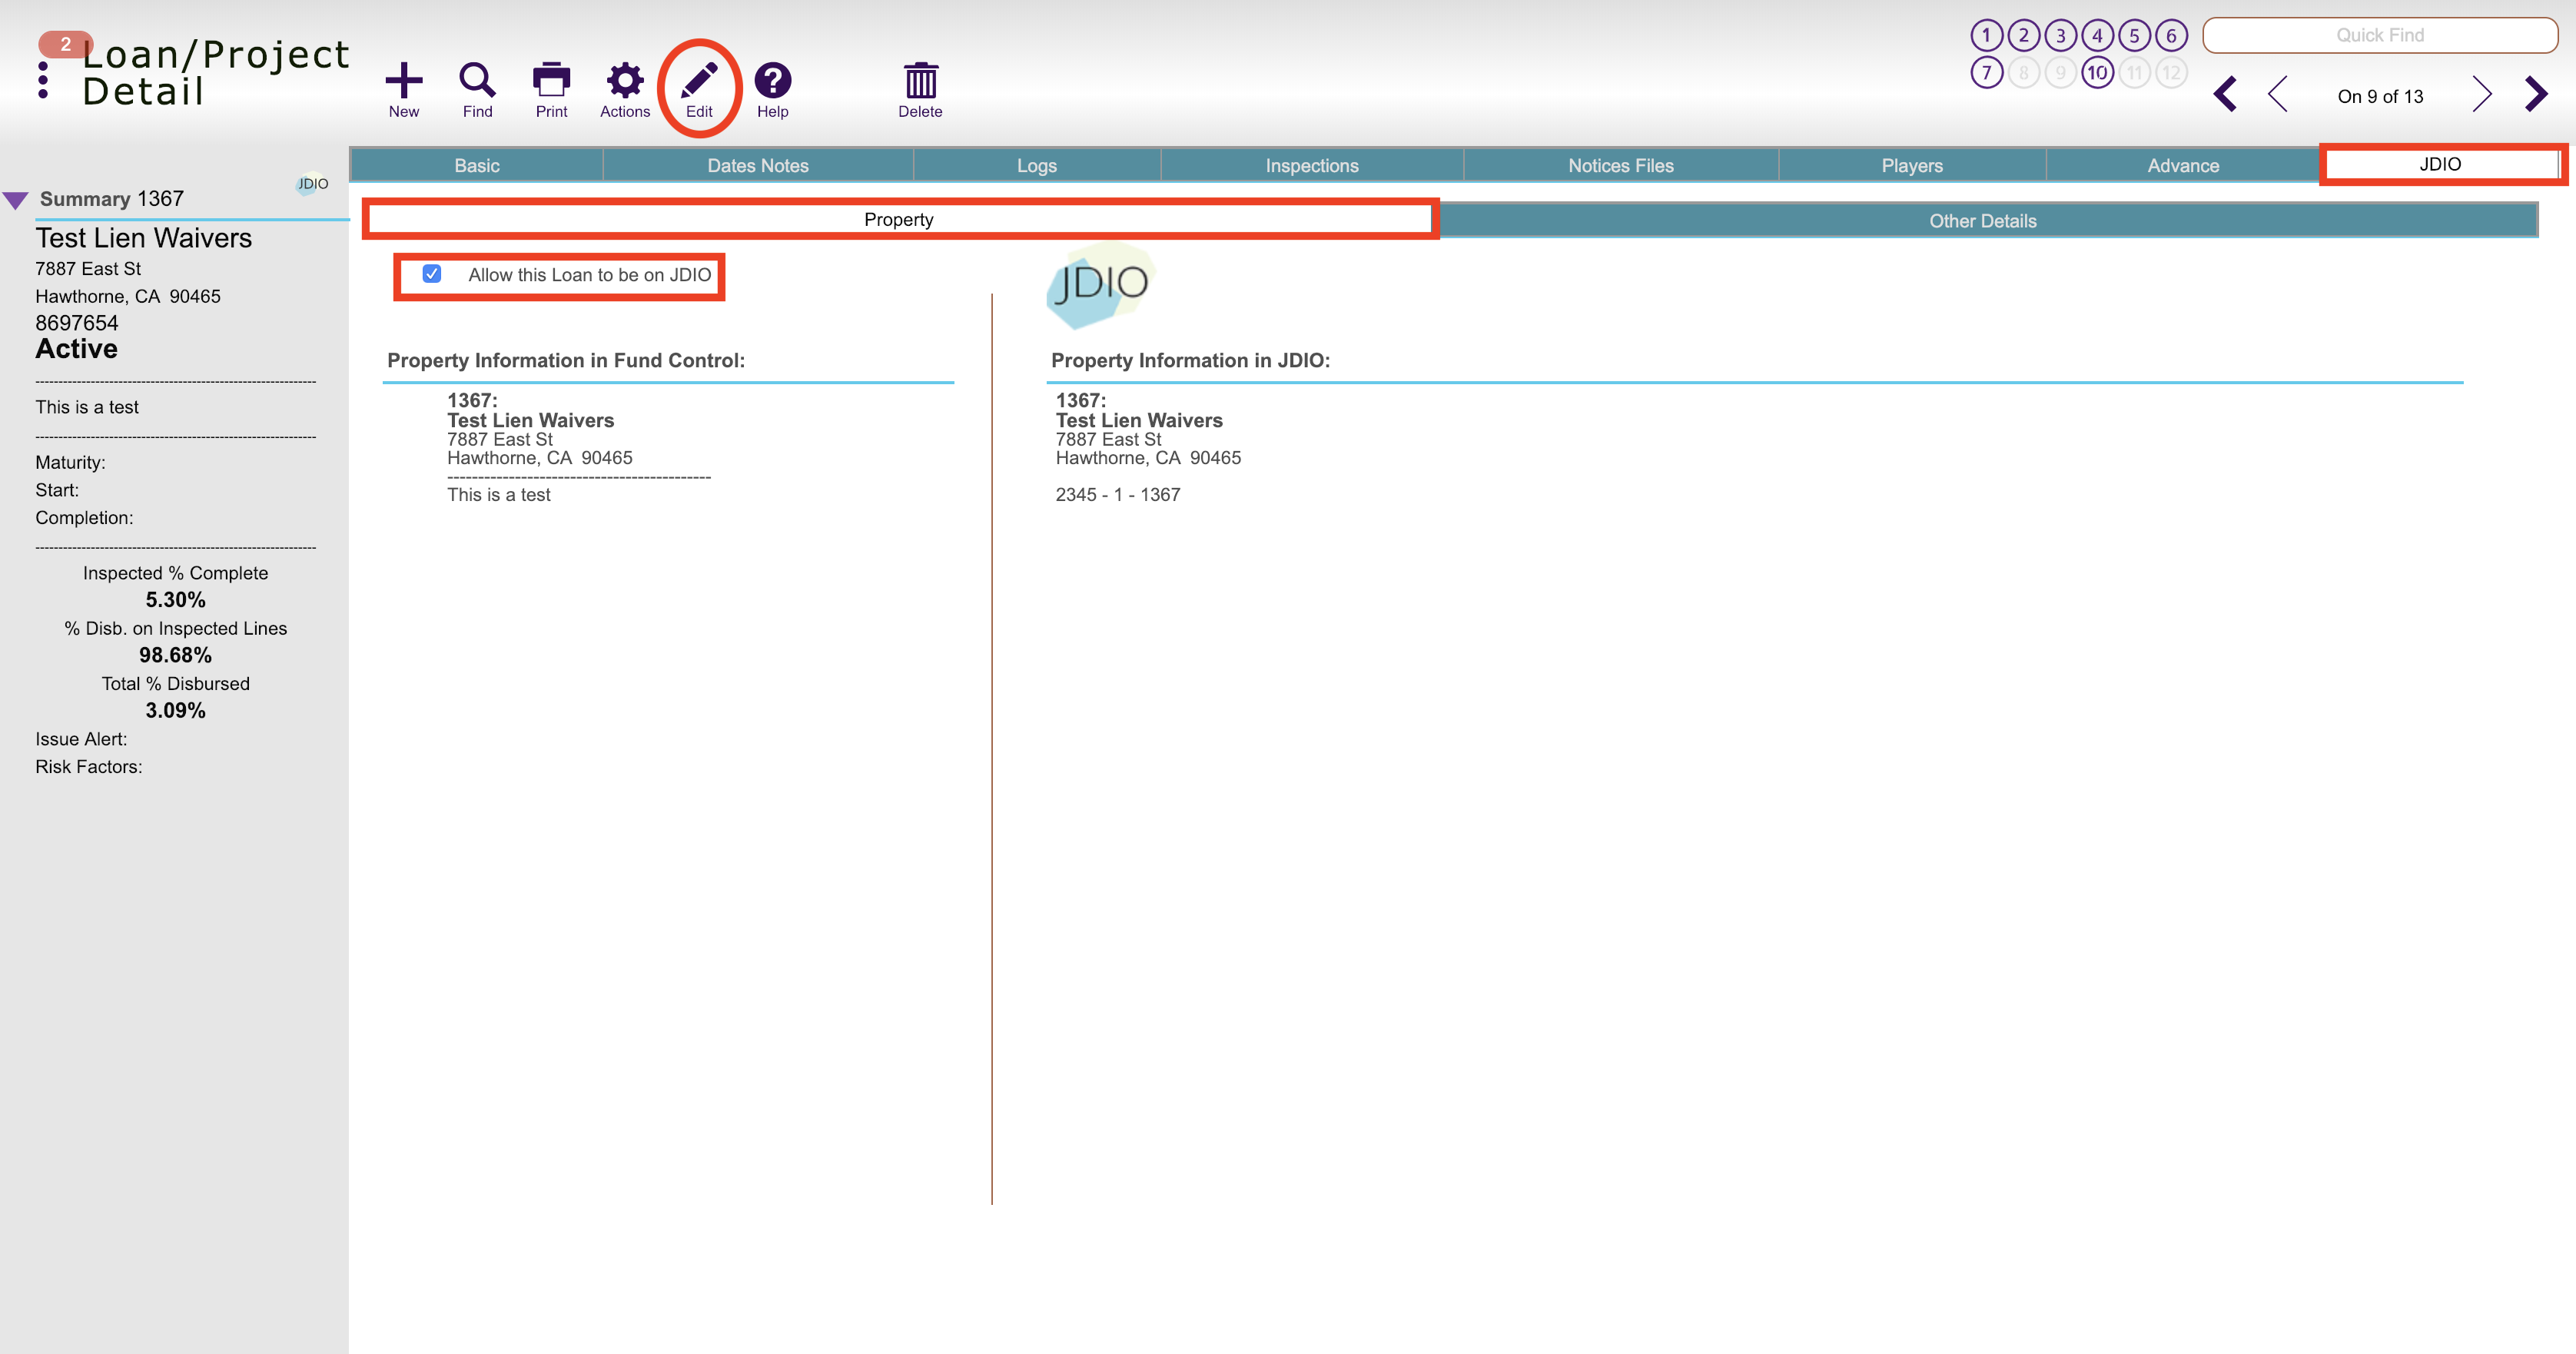Click the Edit pencil icon
The width and height of the screenshot is (2576, 1354).
[x=701, y=80]
